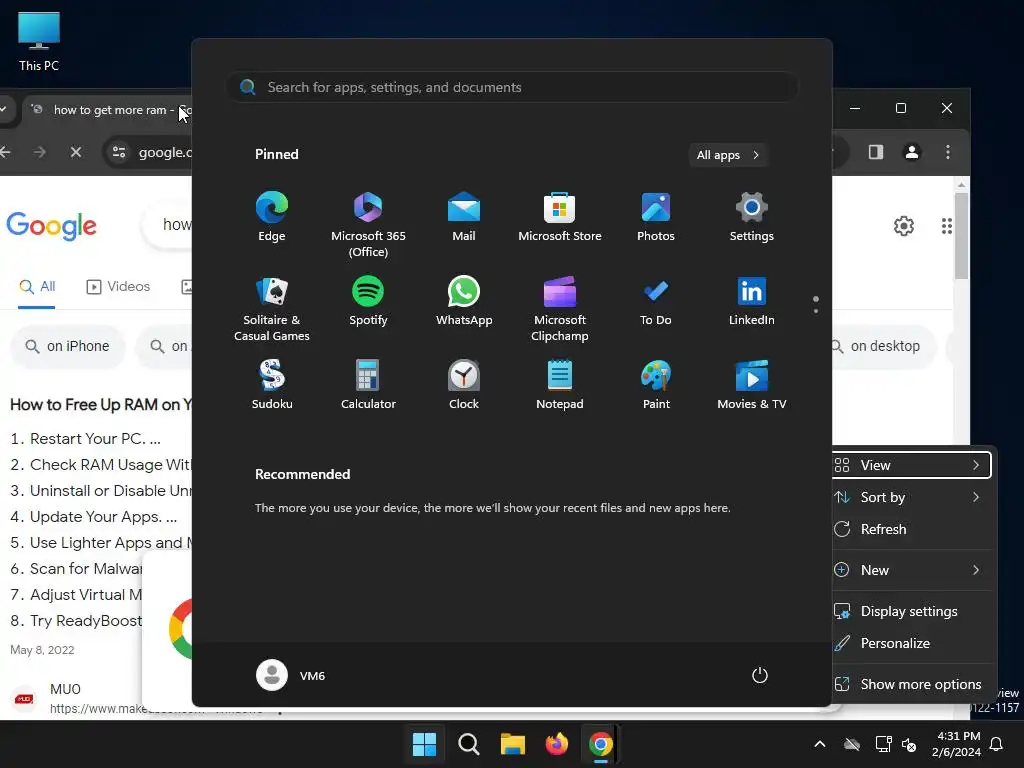
Task: Open Chrome site information icon
Action: tap(119, 152)
